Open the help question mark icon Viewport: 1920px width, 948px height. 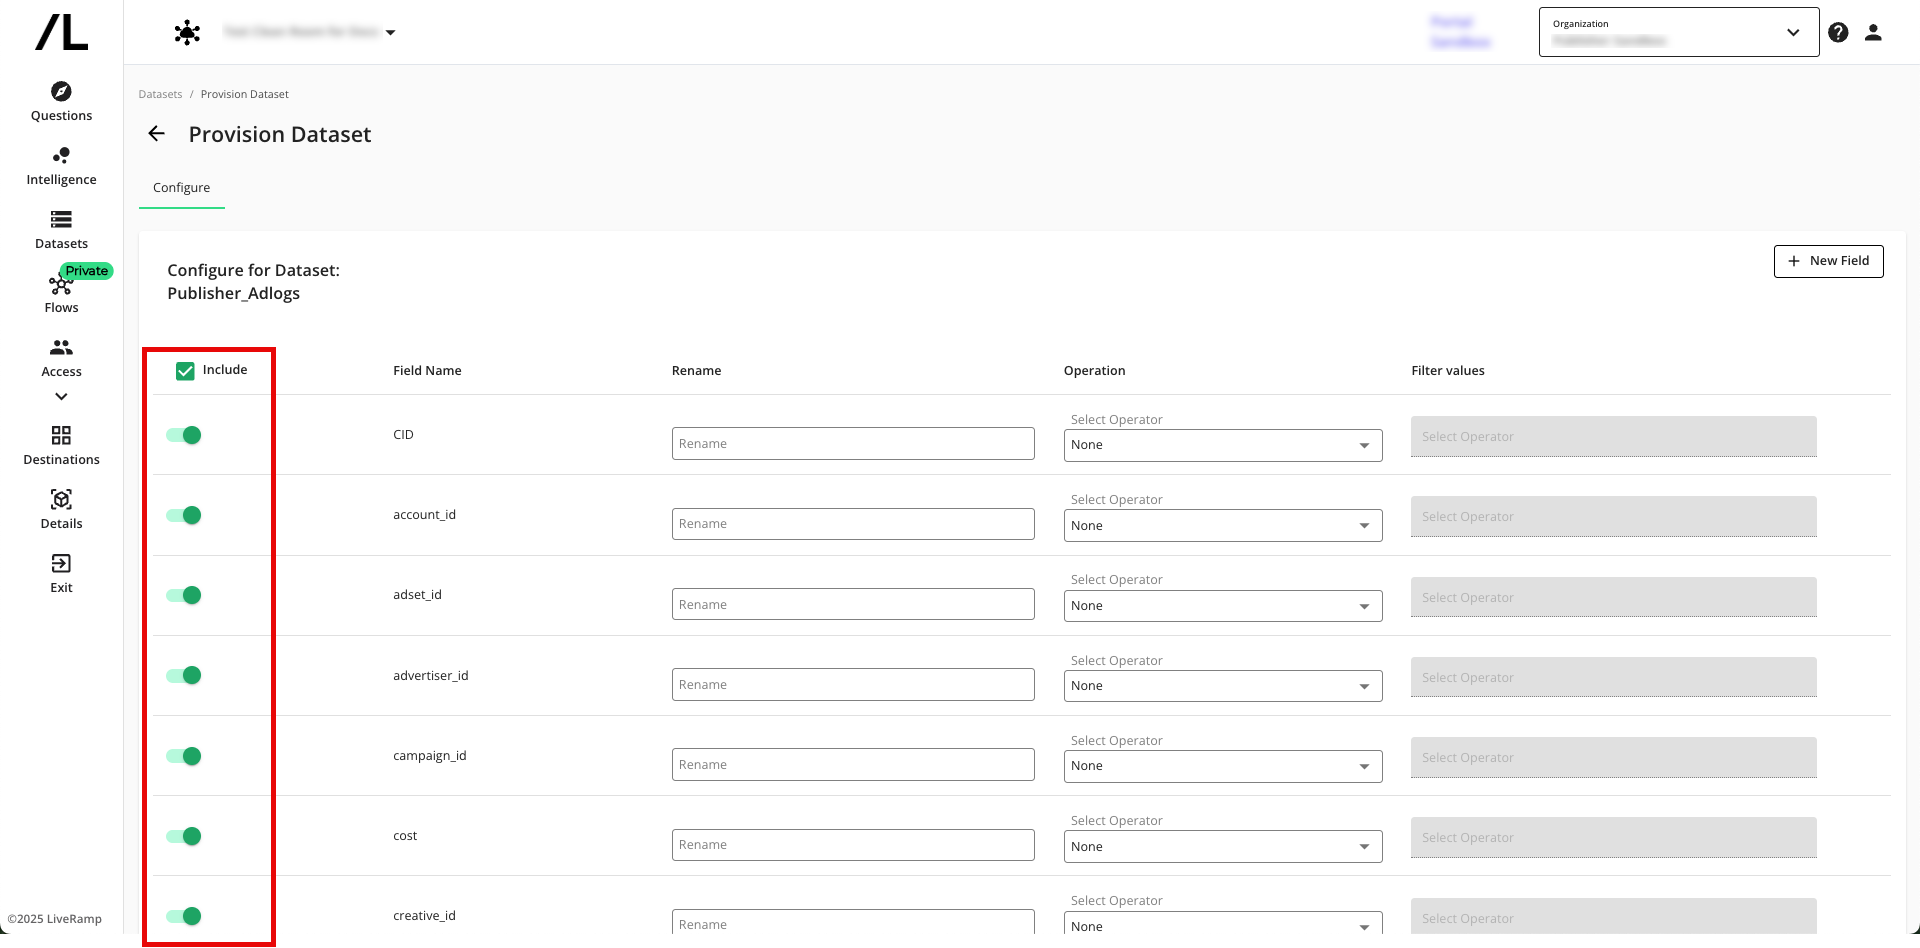point(1838,33)
